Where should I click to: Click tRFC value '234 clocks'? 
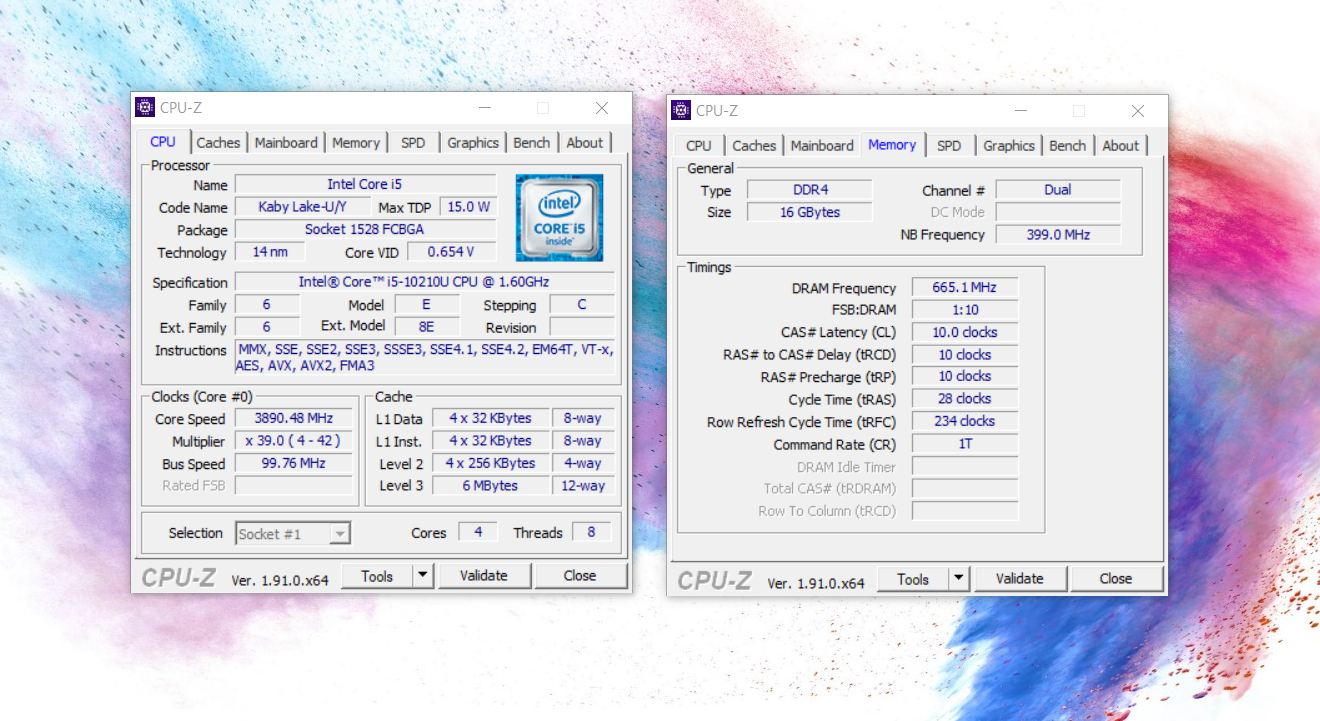pos(965,422)
